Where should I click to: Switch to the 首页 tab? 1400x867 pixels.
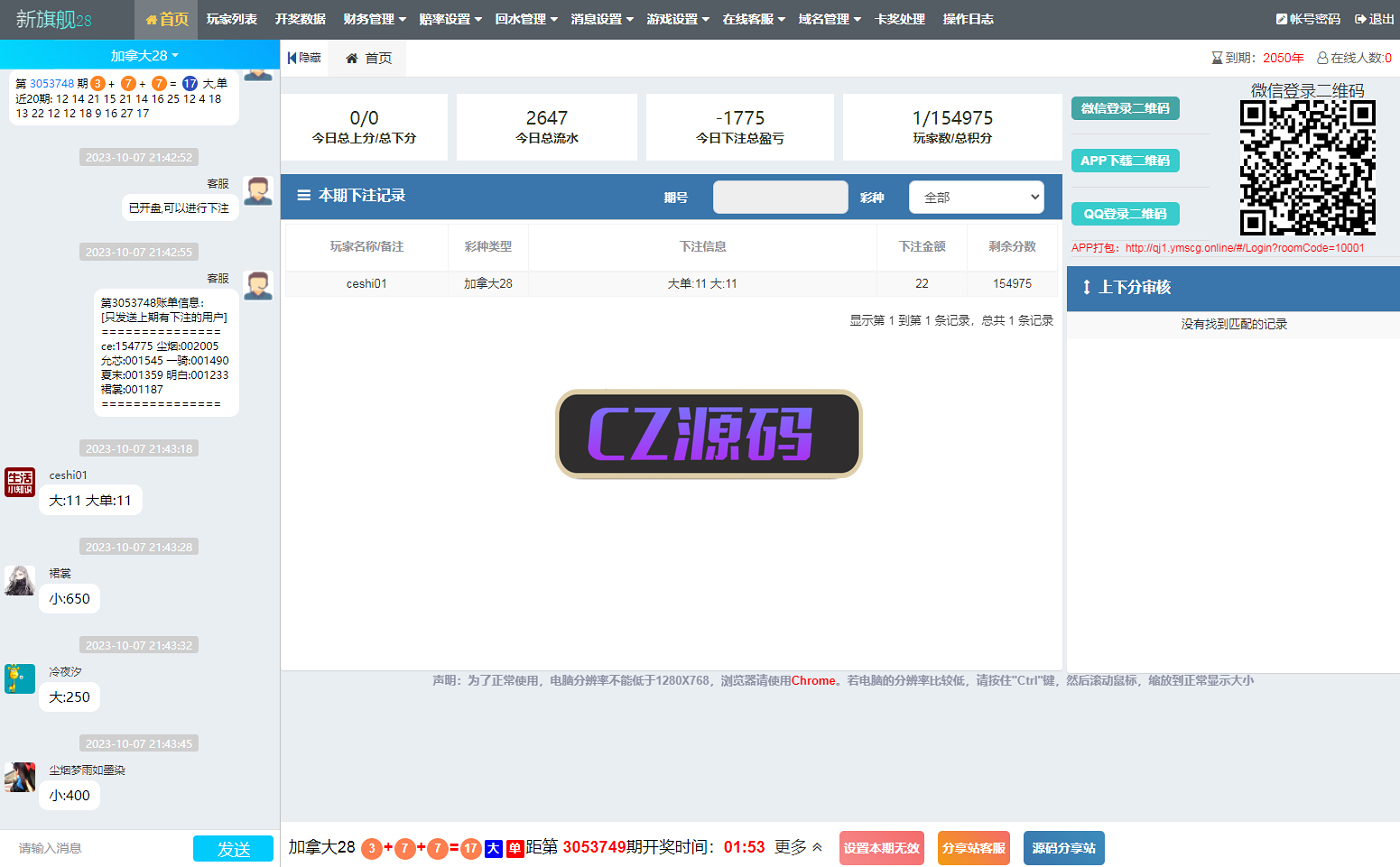[x=368, y=58]
